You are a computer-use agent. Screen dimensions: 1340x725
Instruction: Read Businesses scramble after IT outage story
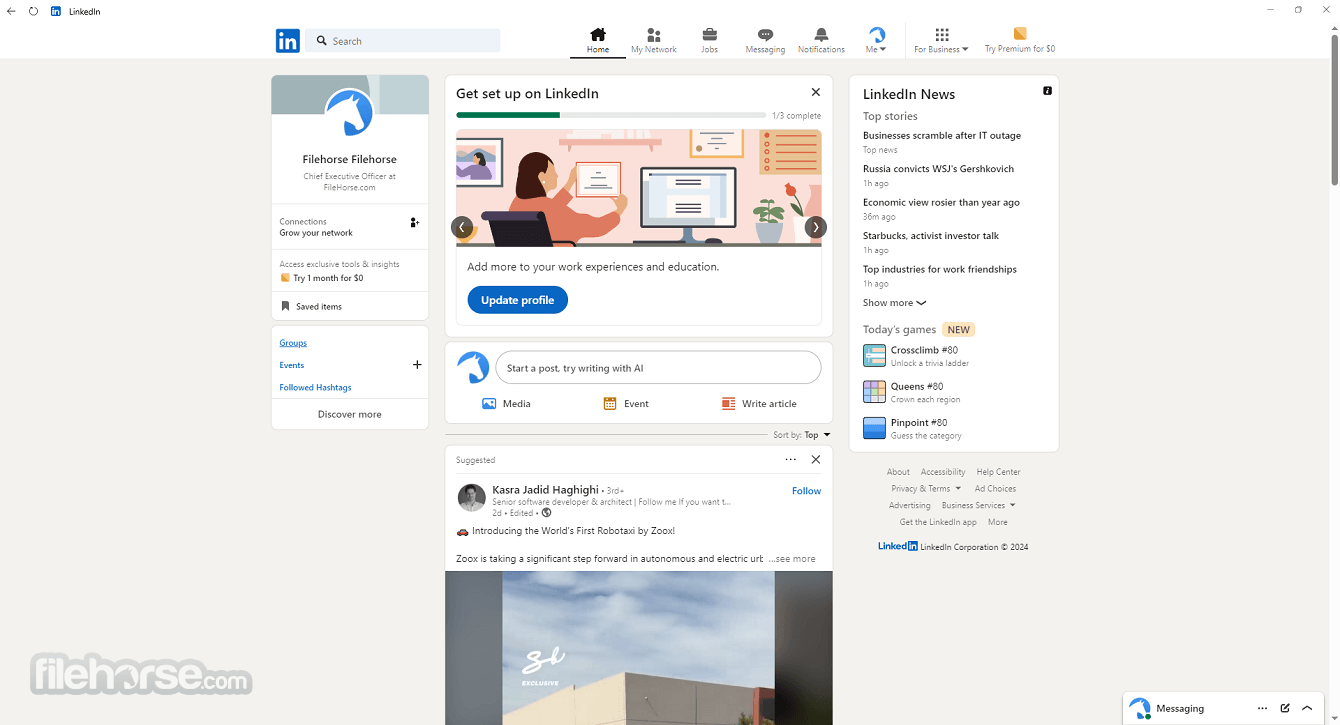coord(941,135)
